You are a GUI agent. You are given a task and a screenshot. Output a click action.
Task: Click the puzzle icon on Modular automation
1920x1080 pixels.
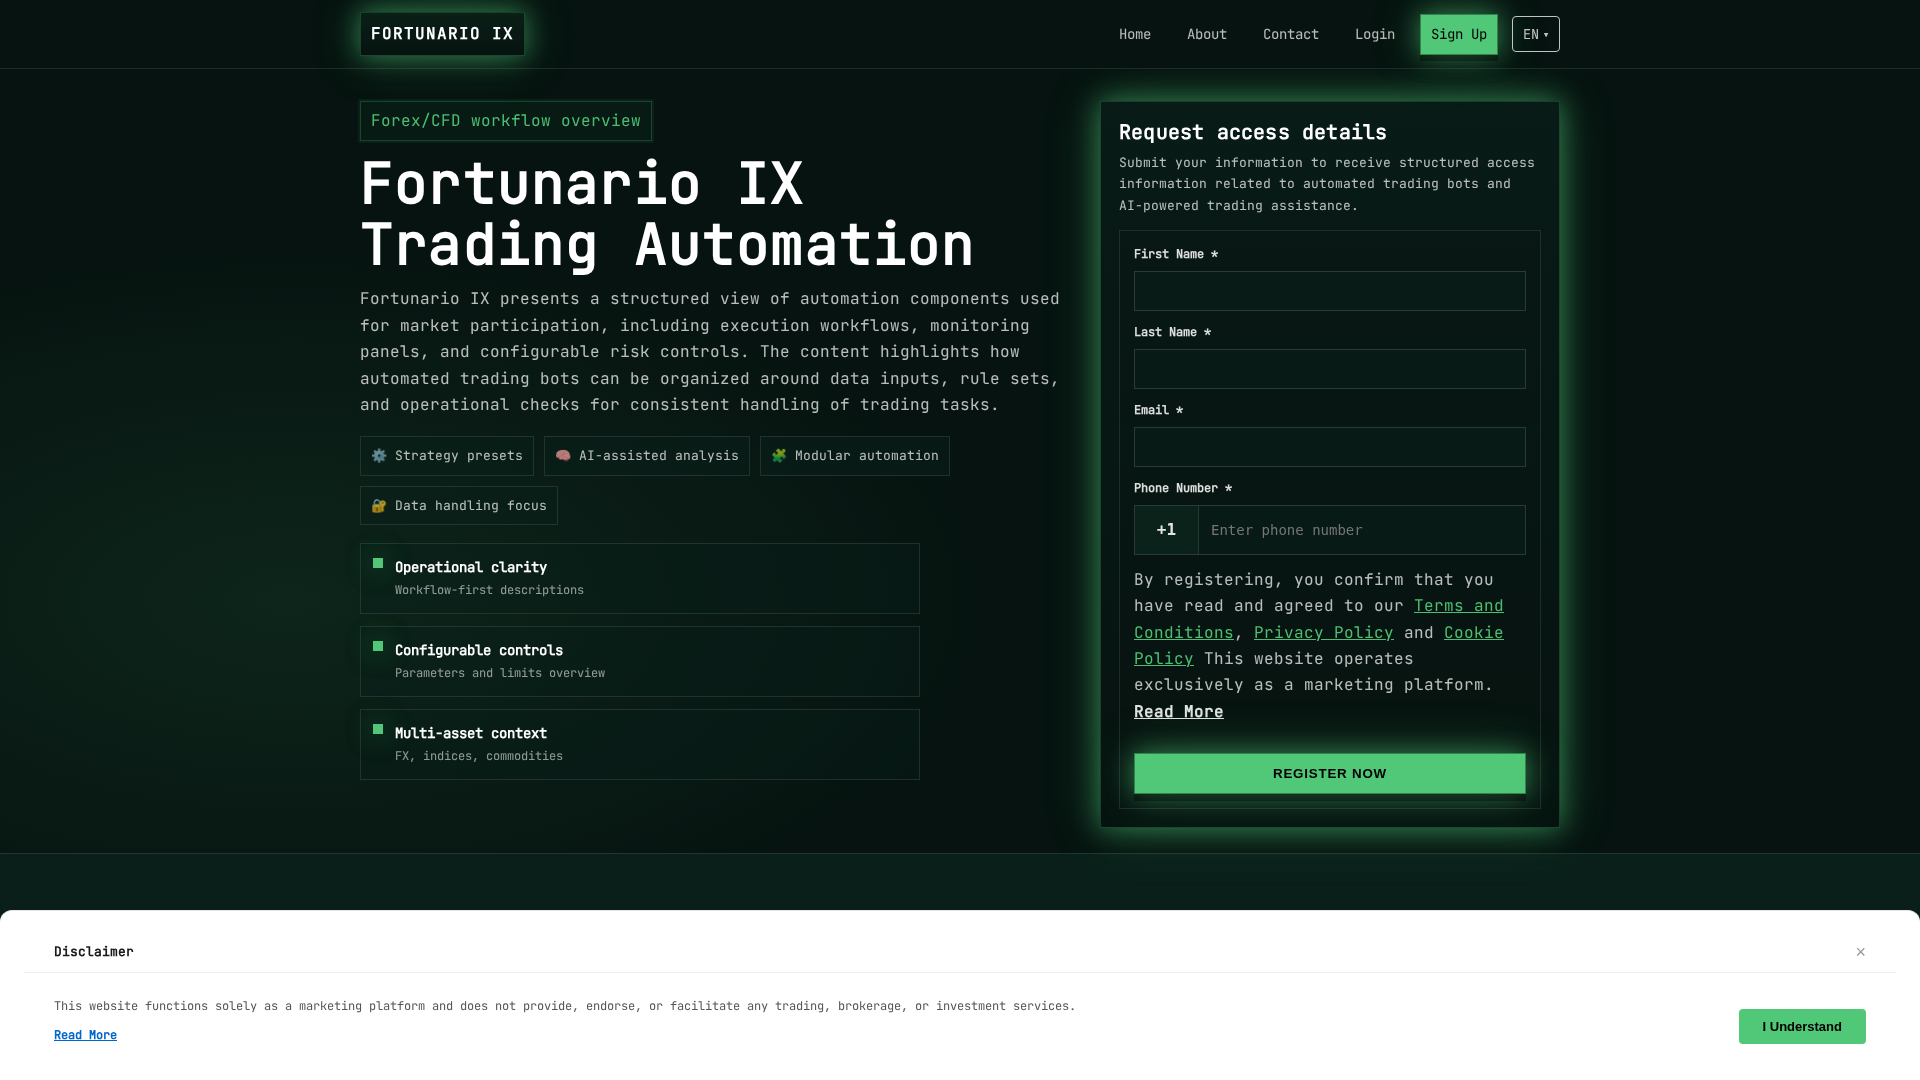(x=779, y=456)
